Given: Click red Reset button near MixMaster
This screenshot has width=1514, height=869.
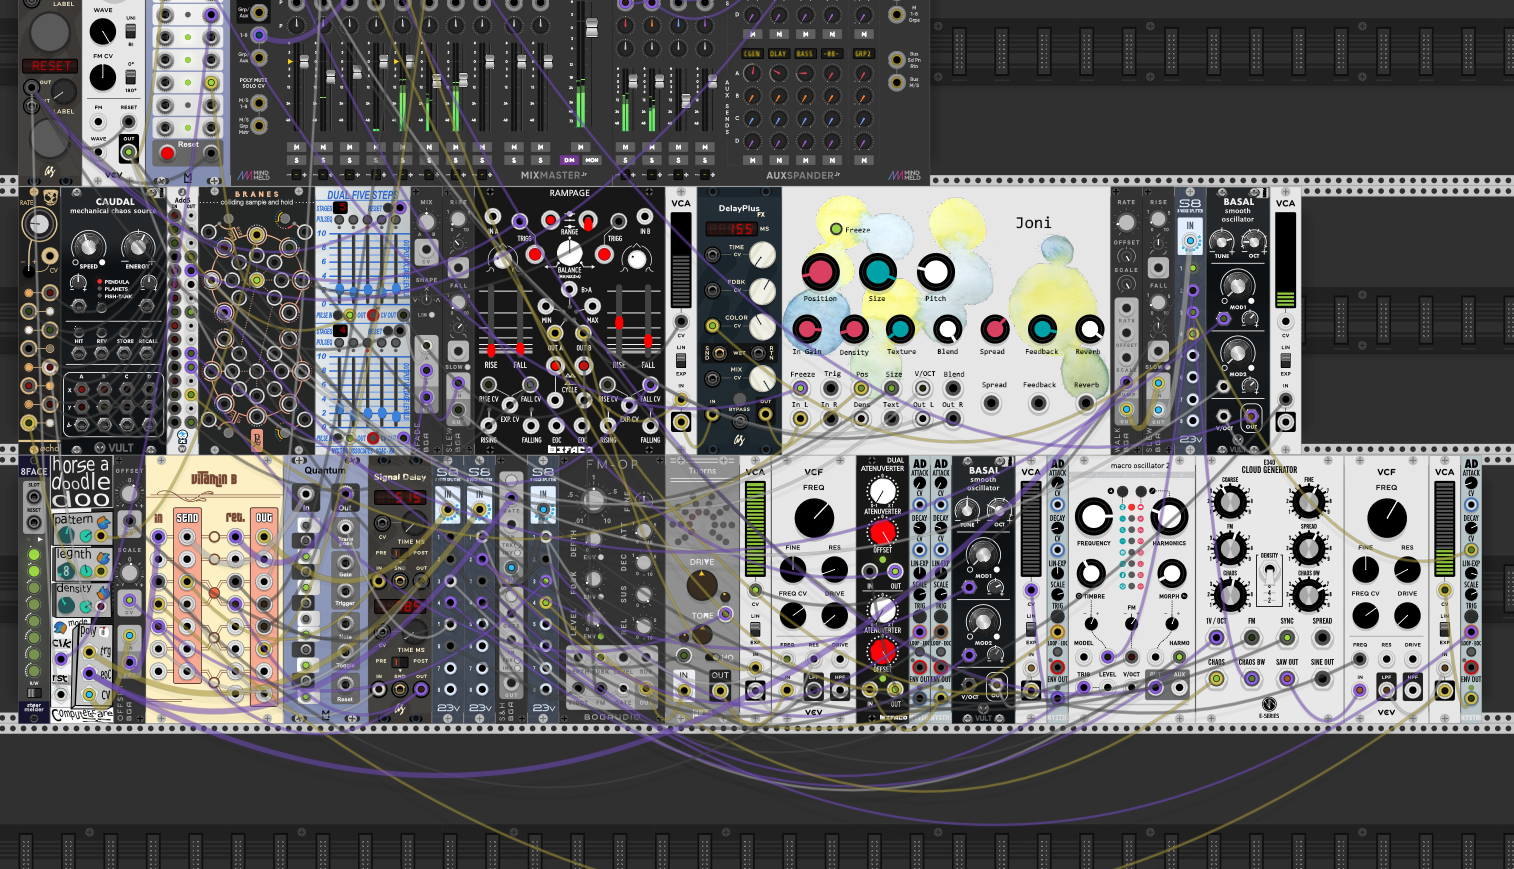Looking at the screenshot, I should [x=168, y=153].
